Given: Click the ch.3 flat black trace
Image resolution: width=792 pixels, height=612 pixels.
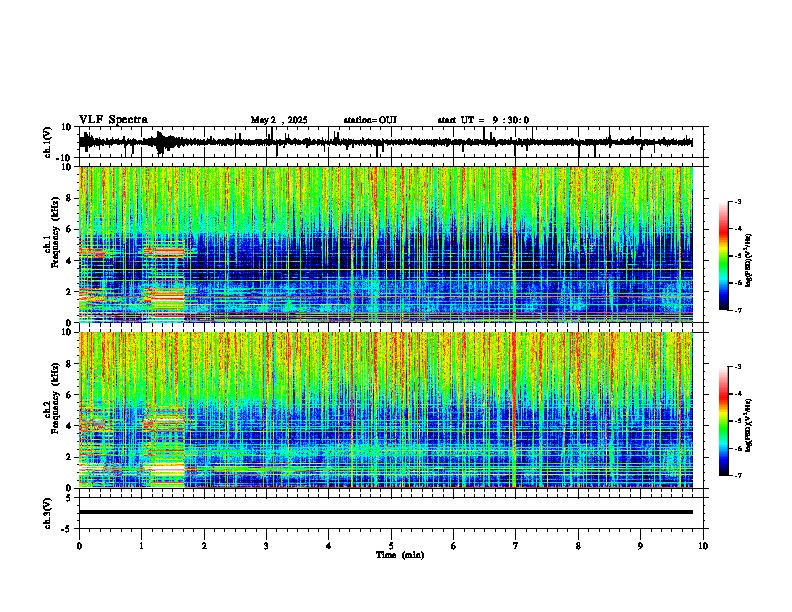Looking at the screenshot, I should (x=386, y=512).
